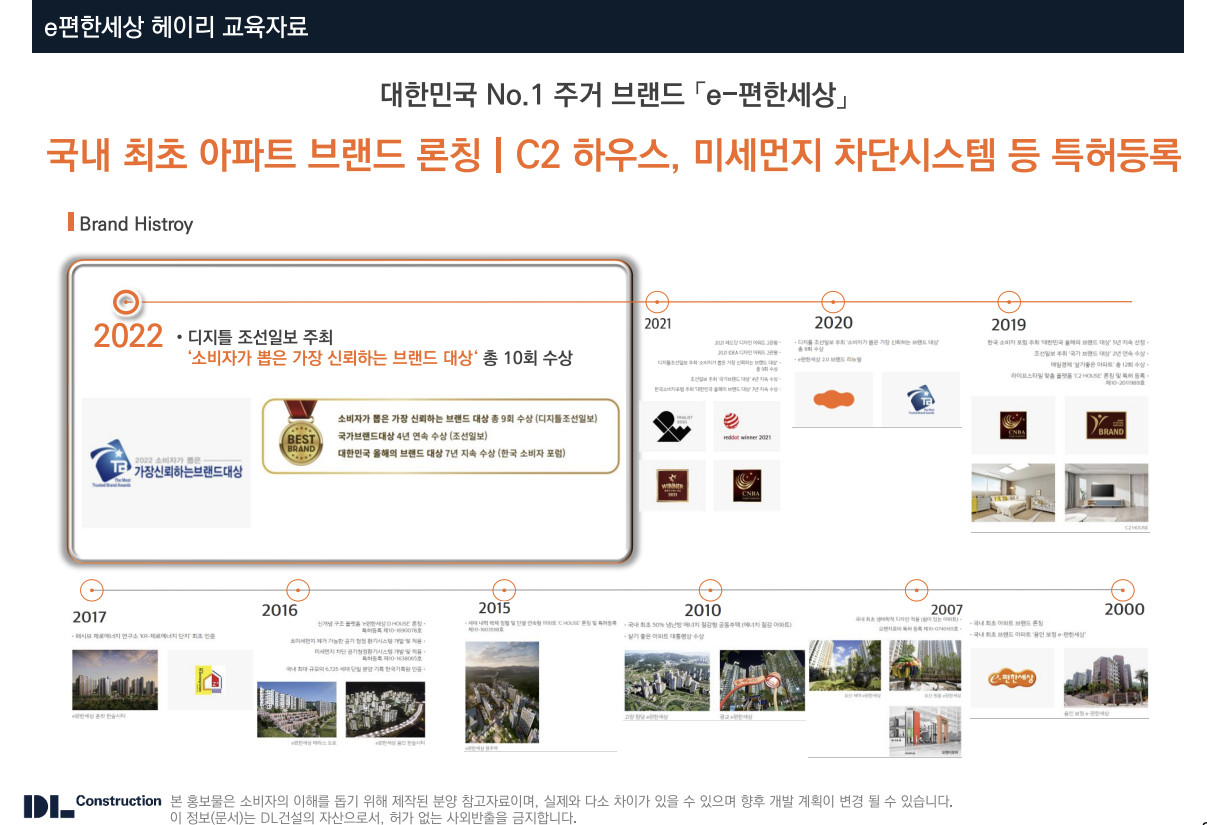Open the night aerial complex photo under 2016
The image size is (1207, 825).
[x=385, y=709]
